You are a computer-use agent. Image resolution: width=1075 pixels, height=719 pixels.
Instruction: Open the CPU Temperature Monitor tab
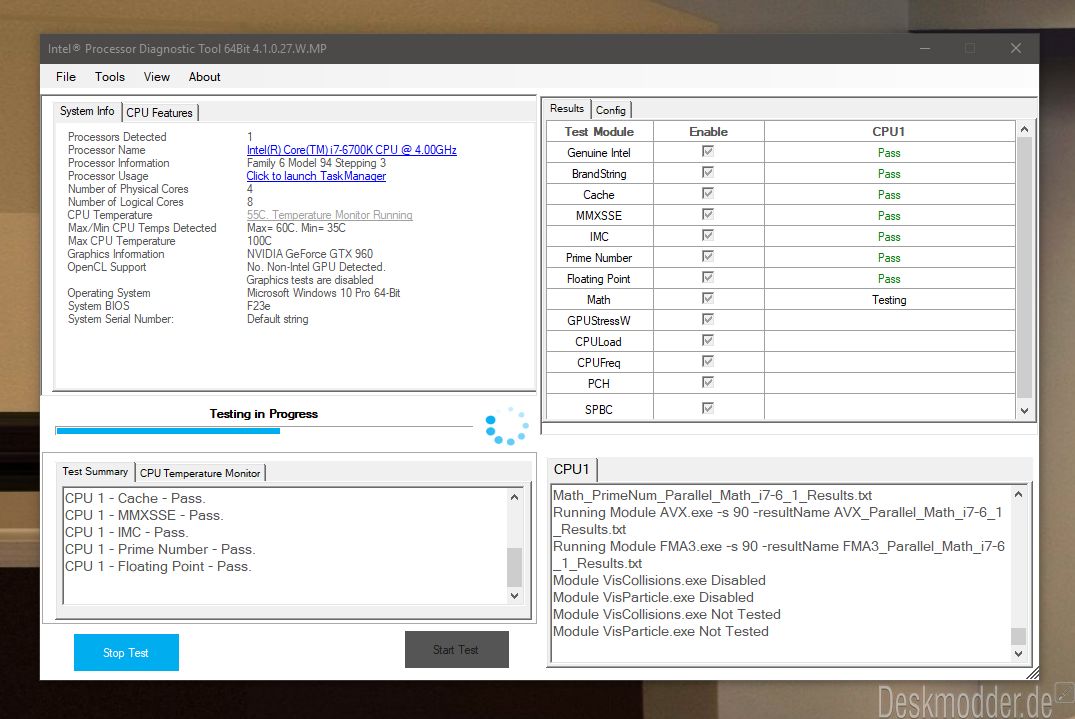point(200,473)
